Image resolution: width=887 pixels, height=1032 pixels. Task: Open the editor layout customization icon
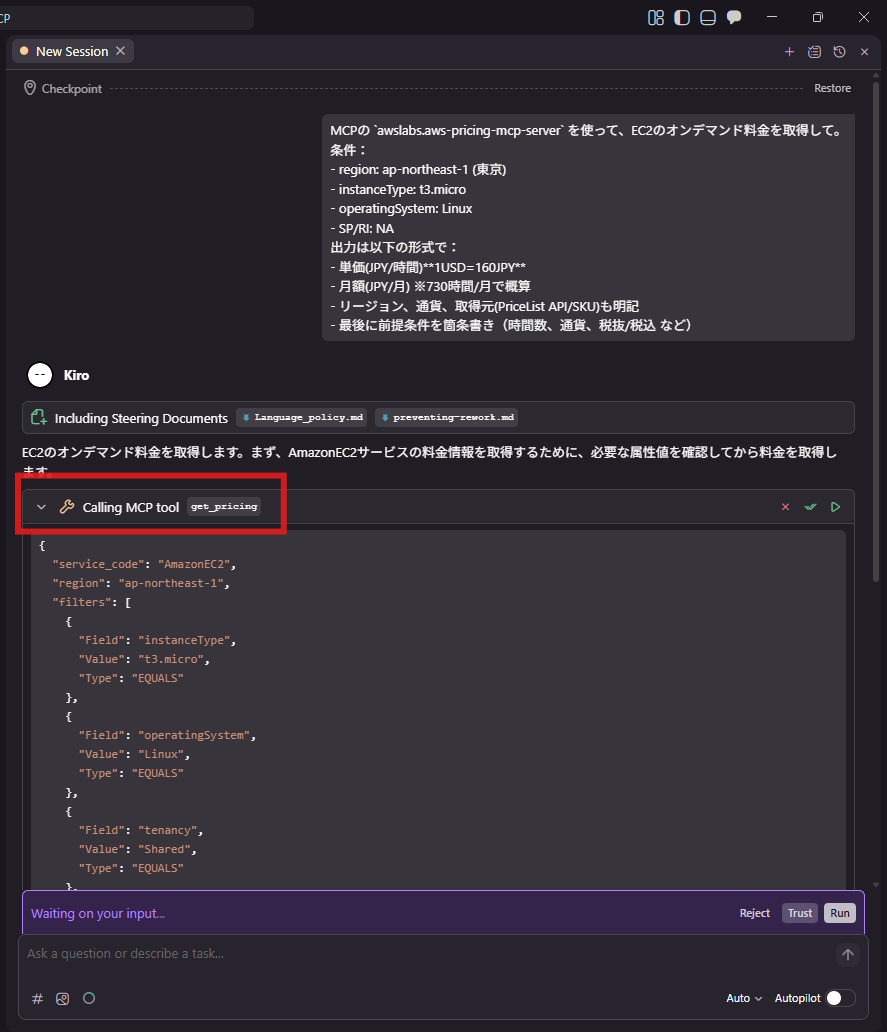click(x=656, y=17)
